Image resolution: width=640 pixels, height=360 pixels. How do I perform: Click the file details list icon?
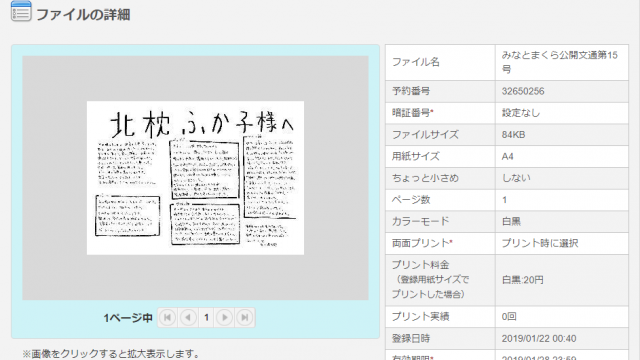pyautogui.click(x=21, y=11)
